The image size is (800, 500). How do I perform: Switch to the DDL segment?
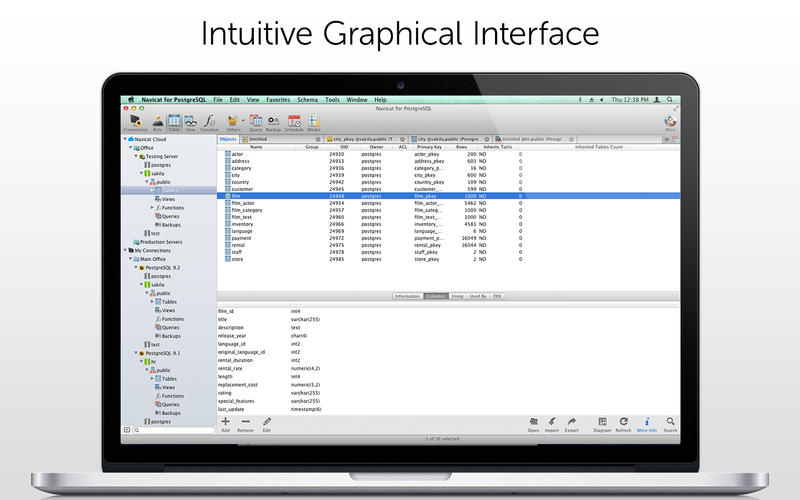(x=497, y=296)
